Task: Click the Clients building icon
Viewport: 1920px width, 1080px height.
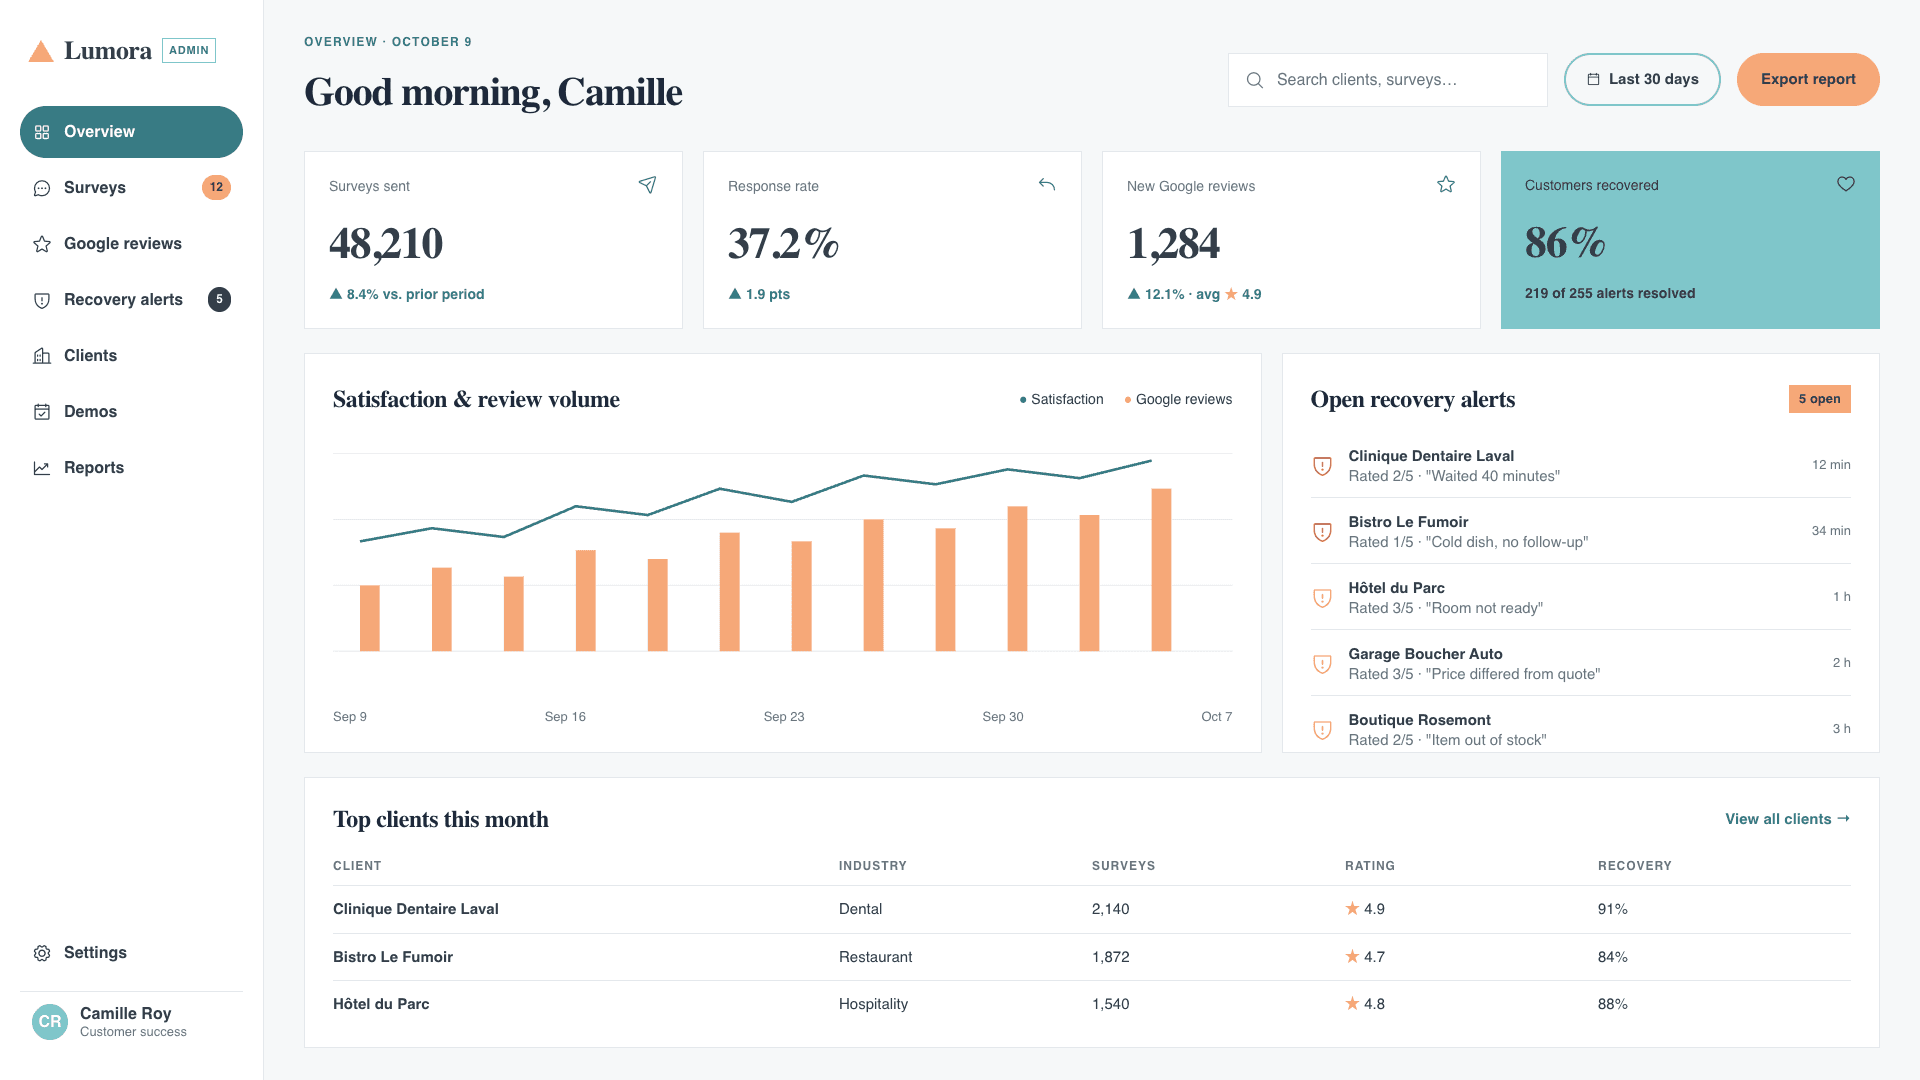Action: pos(42,356)
